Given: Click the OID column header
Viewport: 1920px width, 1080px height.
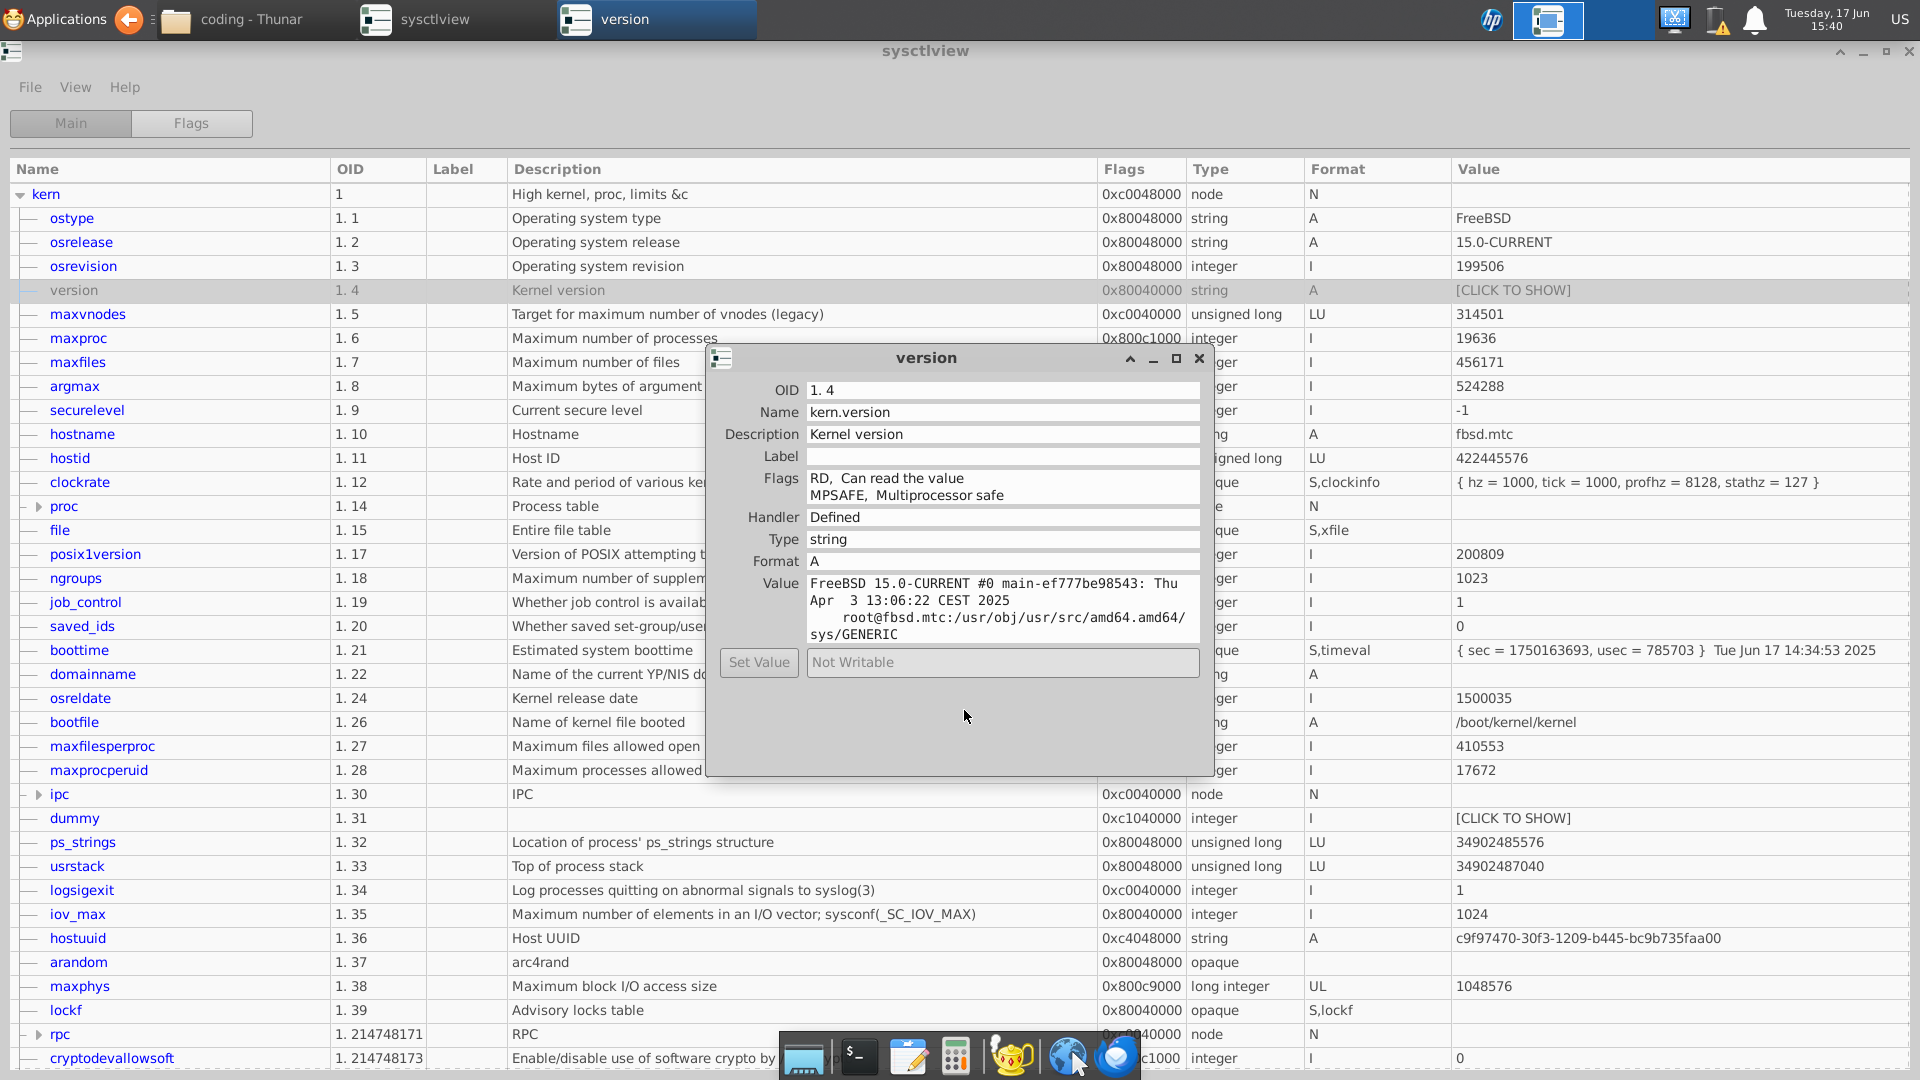Looking at the screenshot, I should click(378, 169).
